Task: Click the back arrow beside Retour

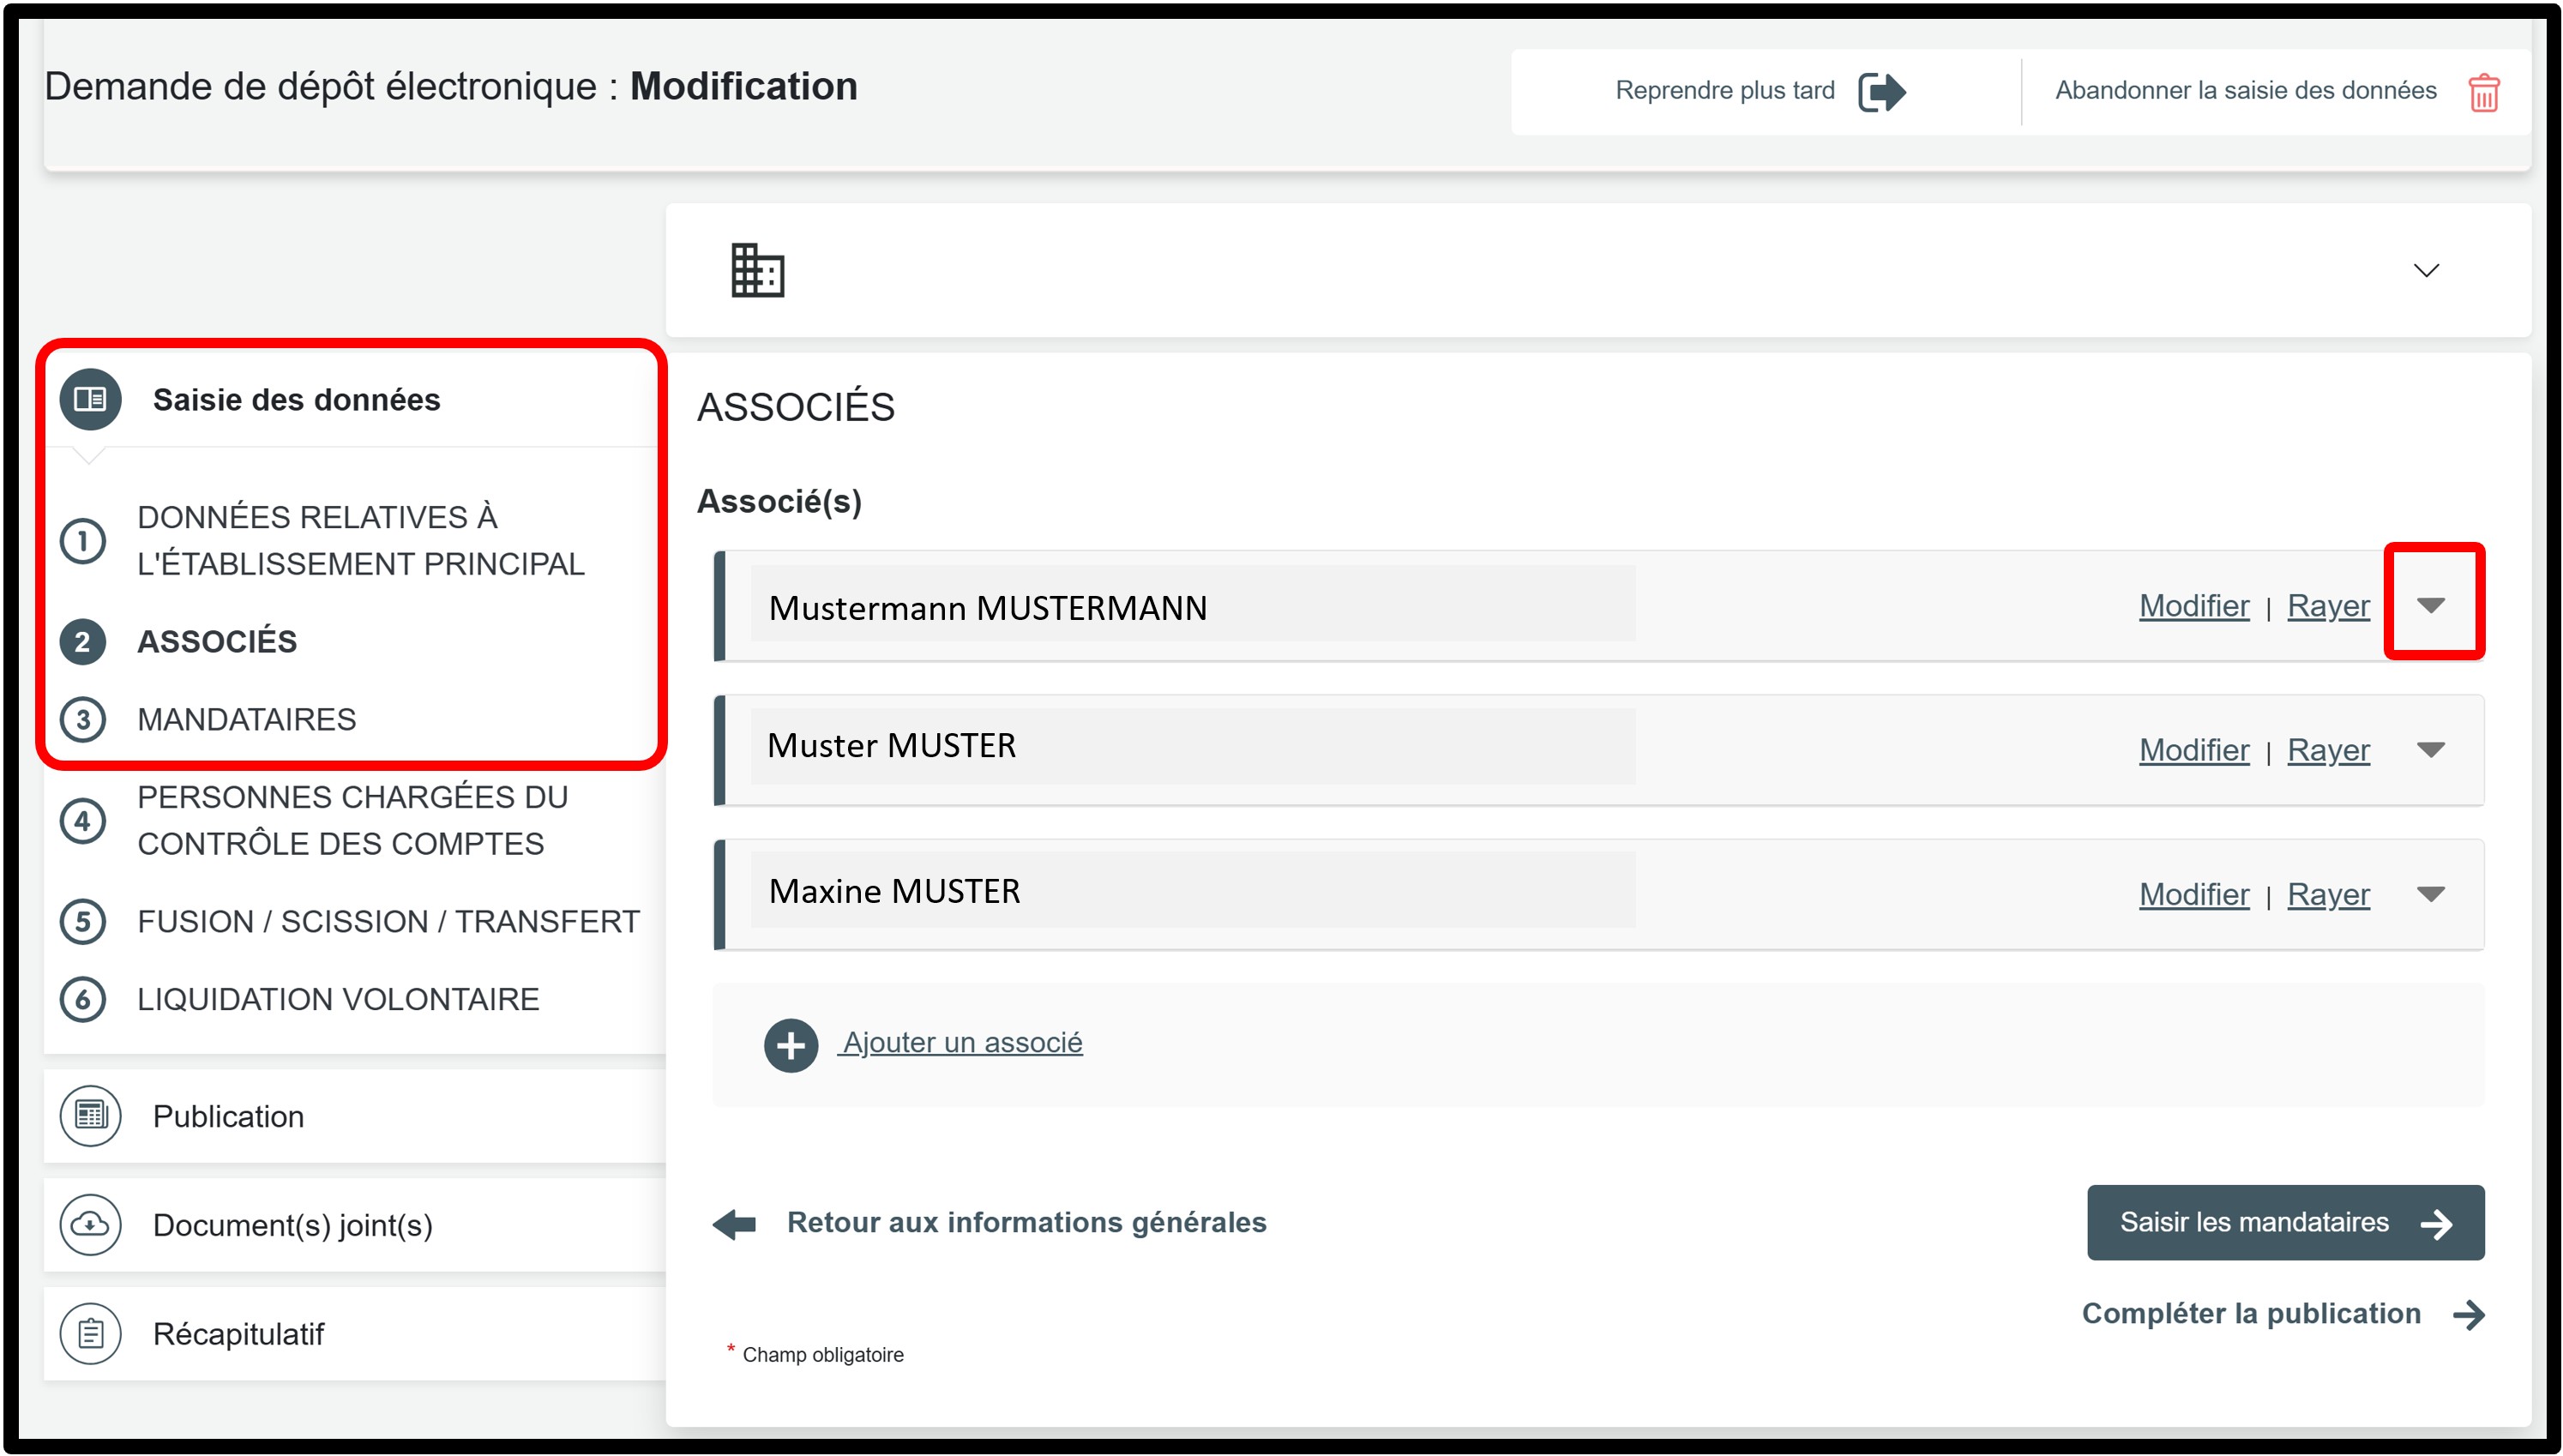Action: click(x=735, y=1223)
